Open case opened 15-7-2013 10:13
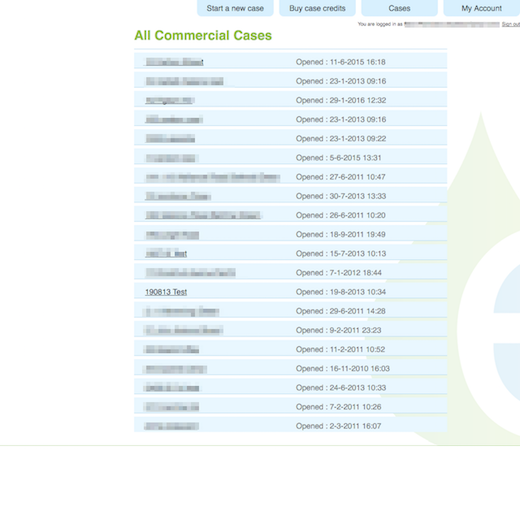The width and height of the screenshot is (520, 528). coord(166,254)
